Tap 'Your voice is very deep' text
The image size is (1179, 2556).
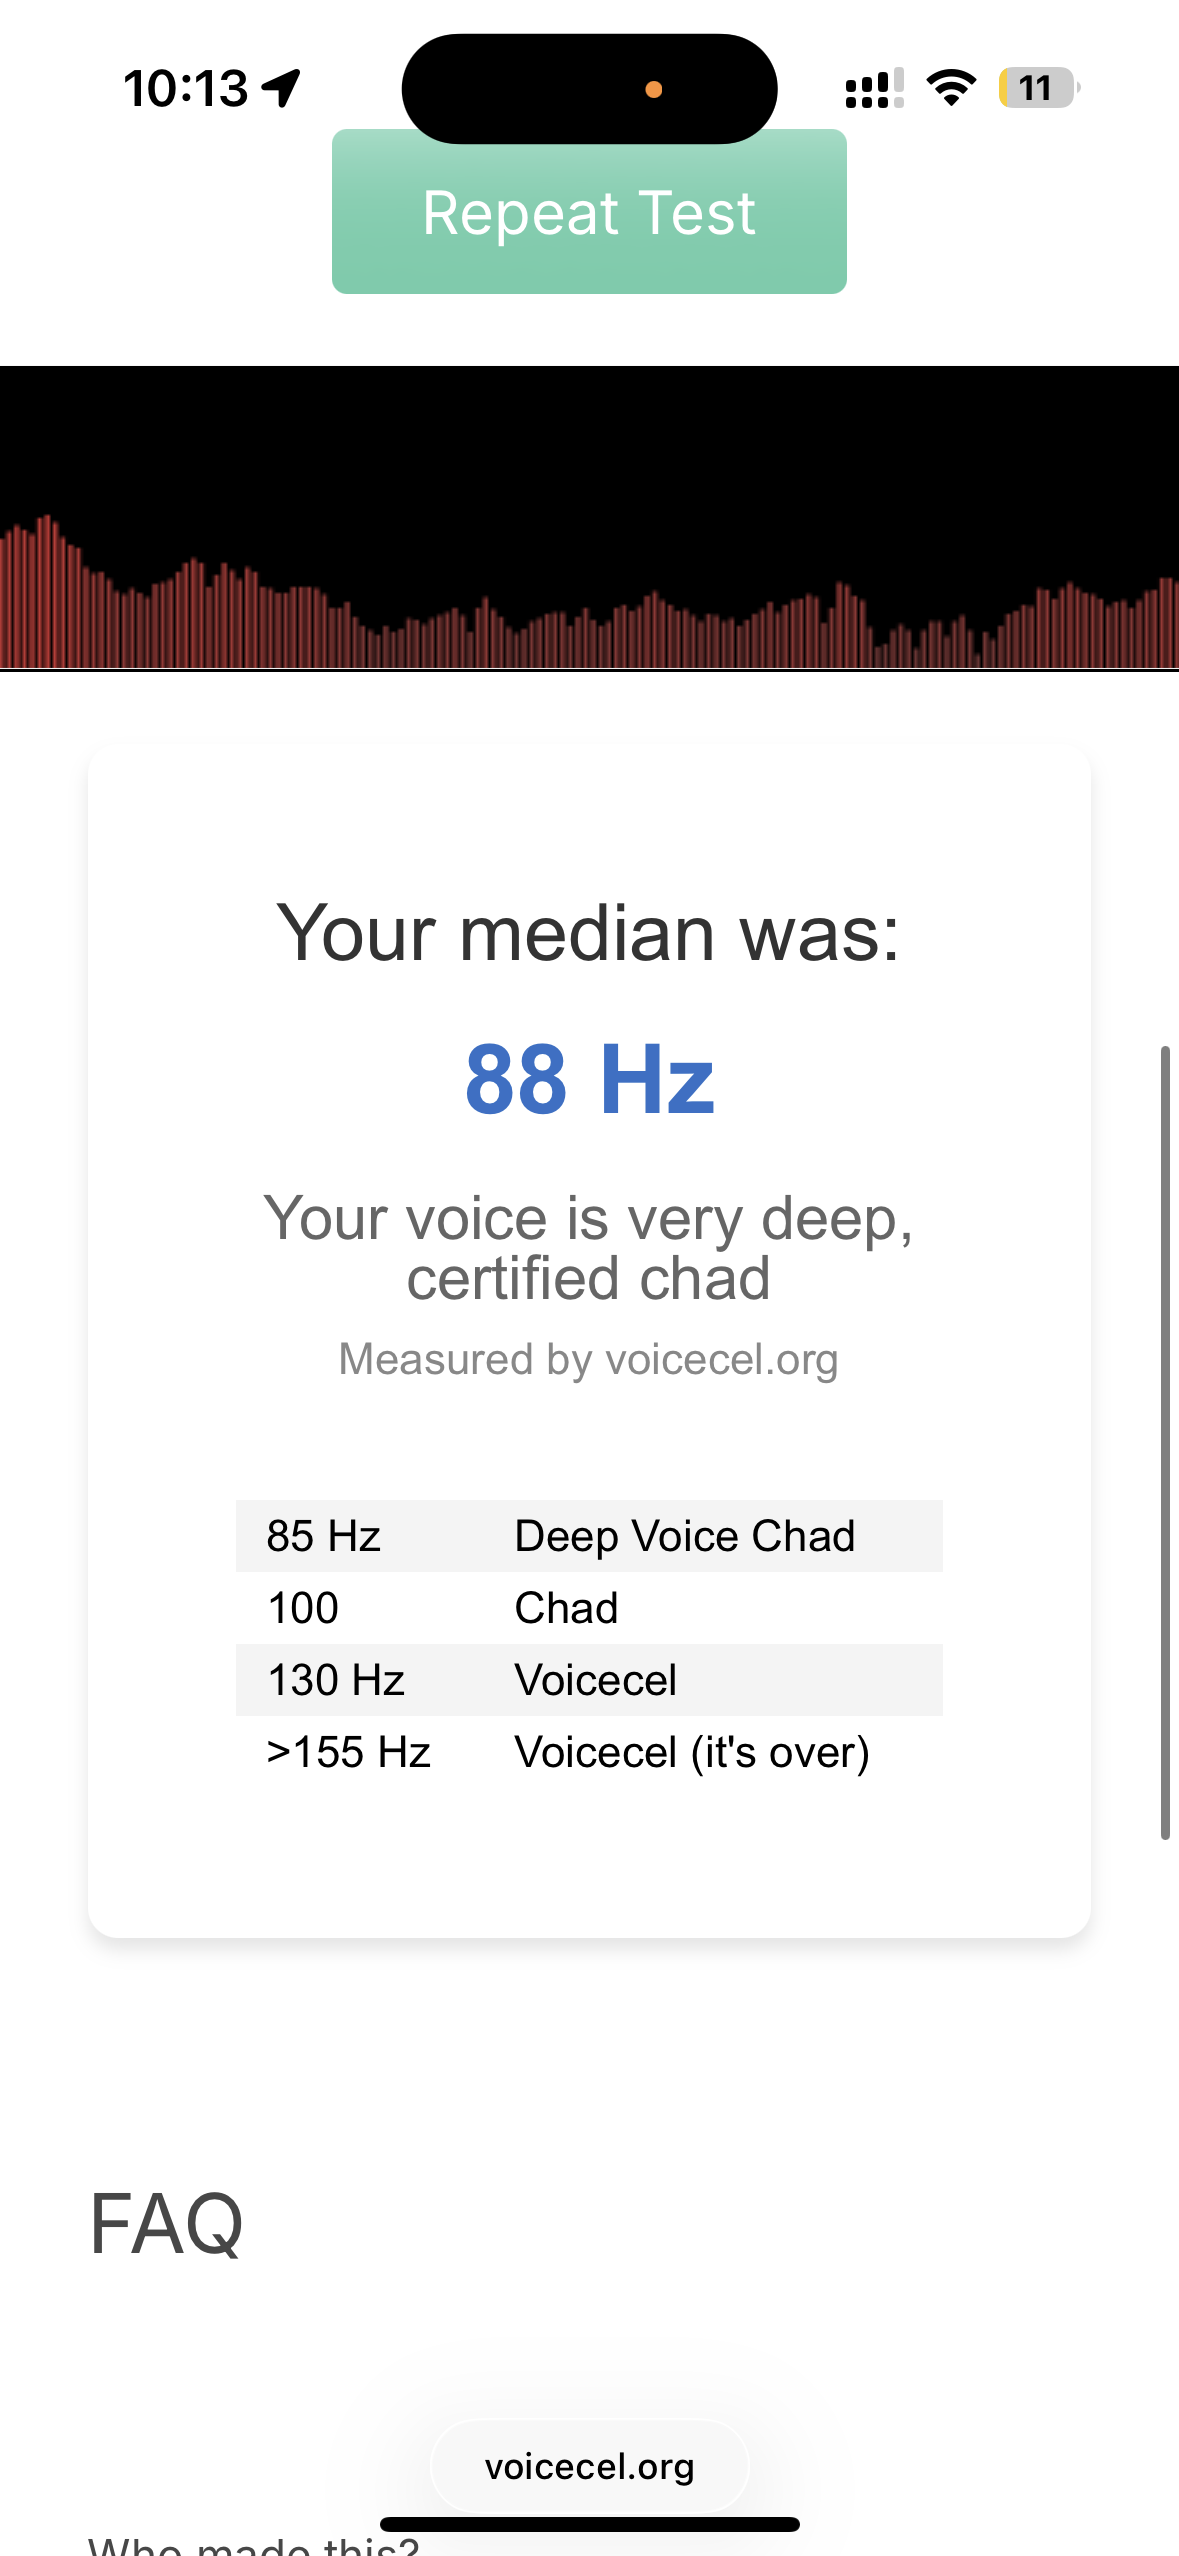(x=589, y=1248)
